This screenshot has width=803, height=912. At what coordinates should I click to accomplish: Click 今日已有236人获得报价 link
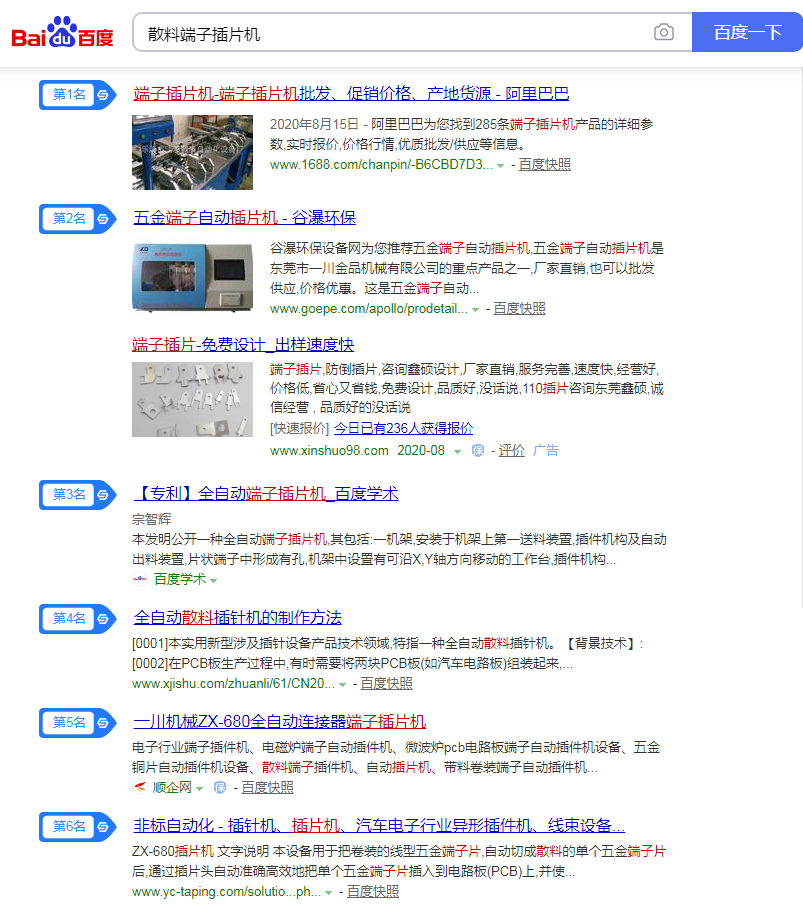404,429
